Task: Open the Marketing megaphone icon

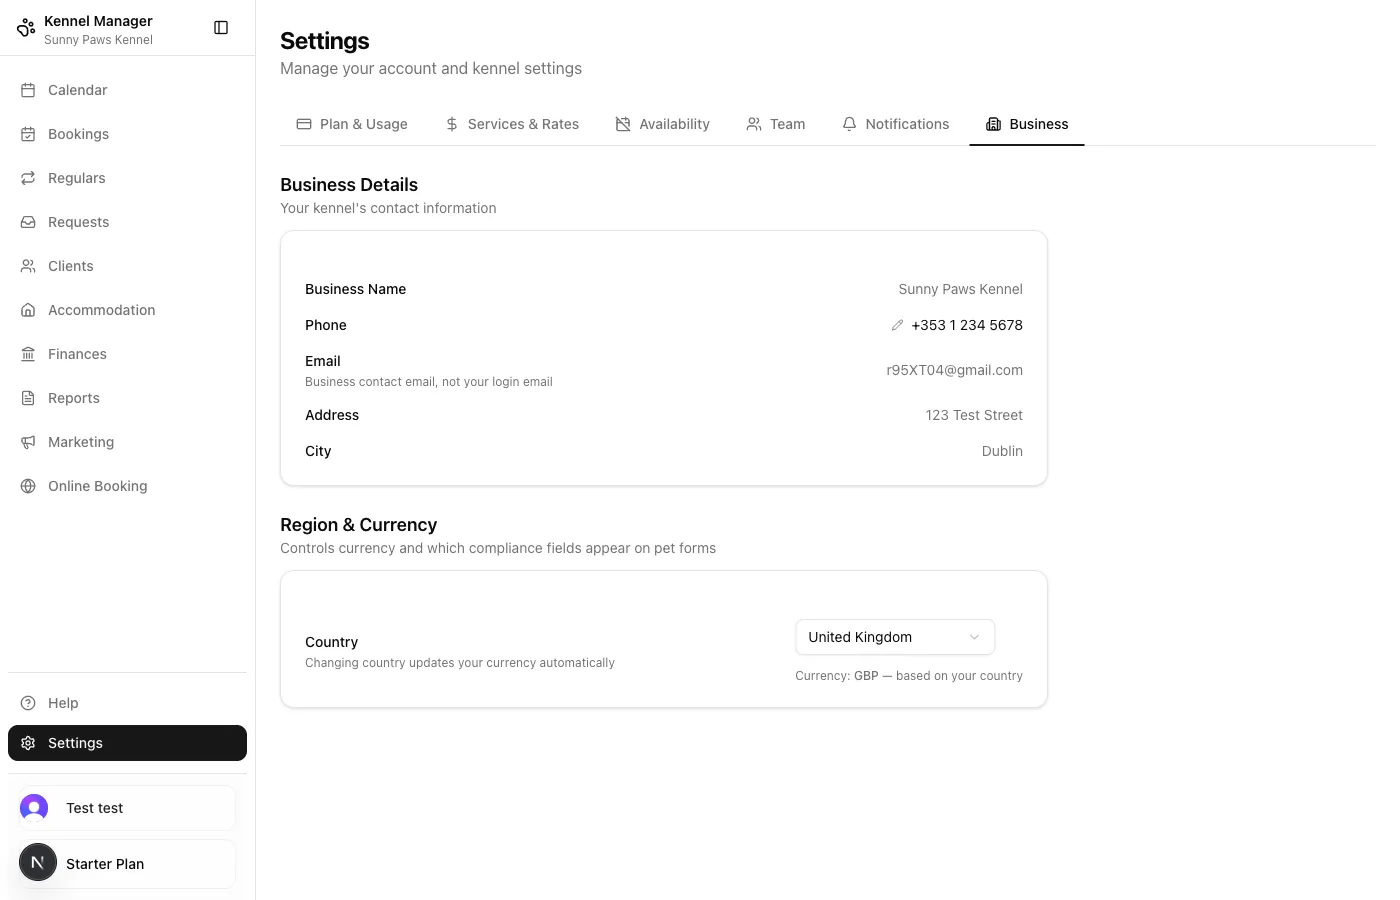Action: [x=27, y=441]
